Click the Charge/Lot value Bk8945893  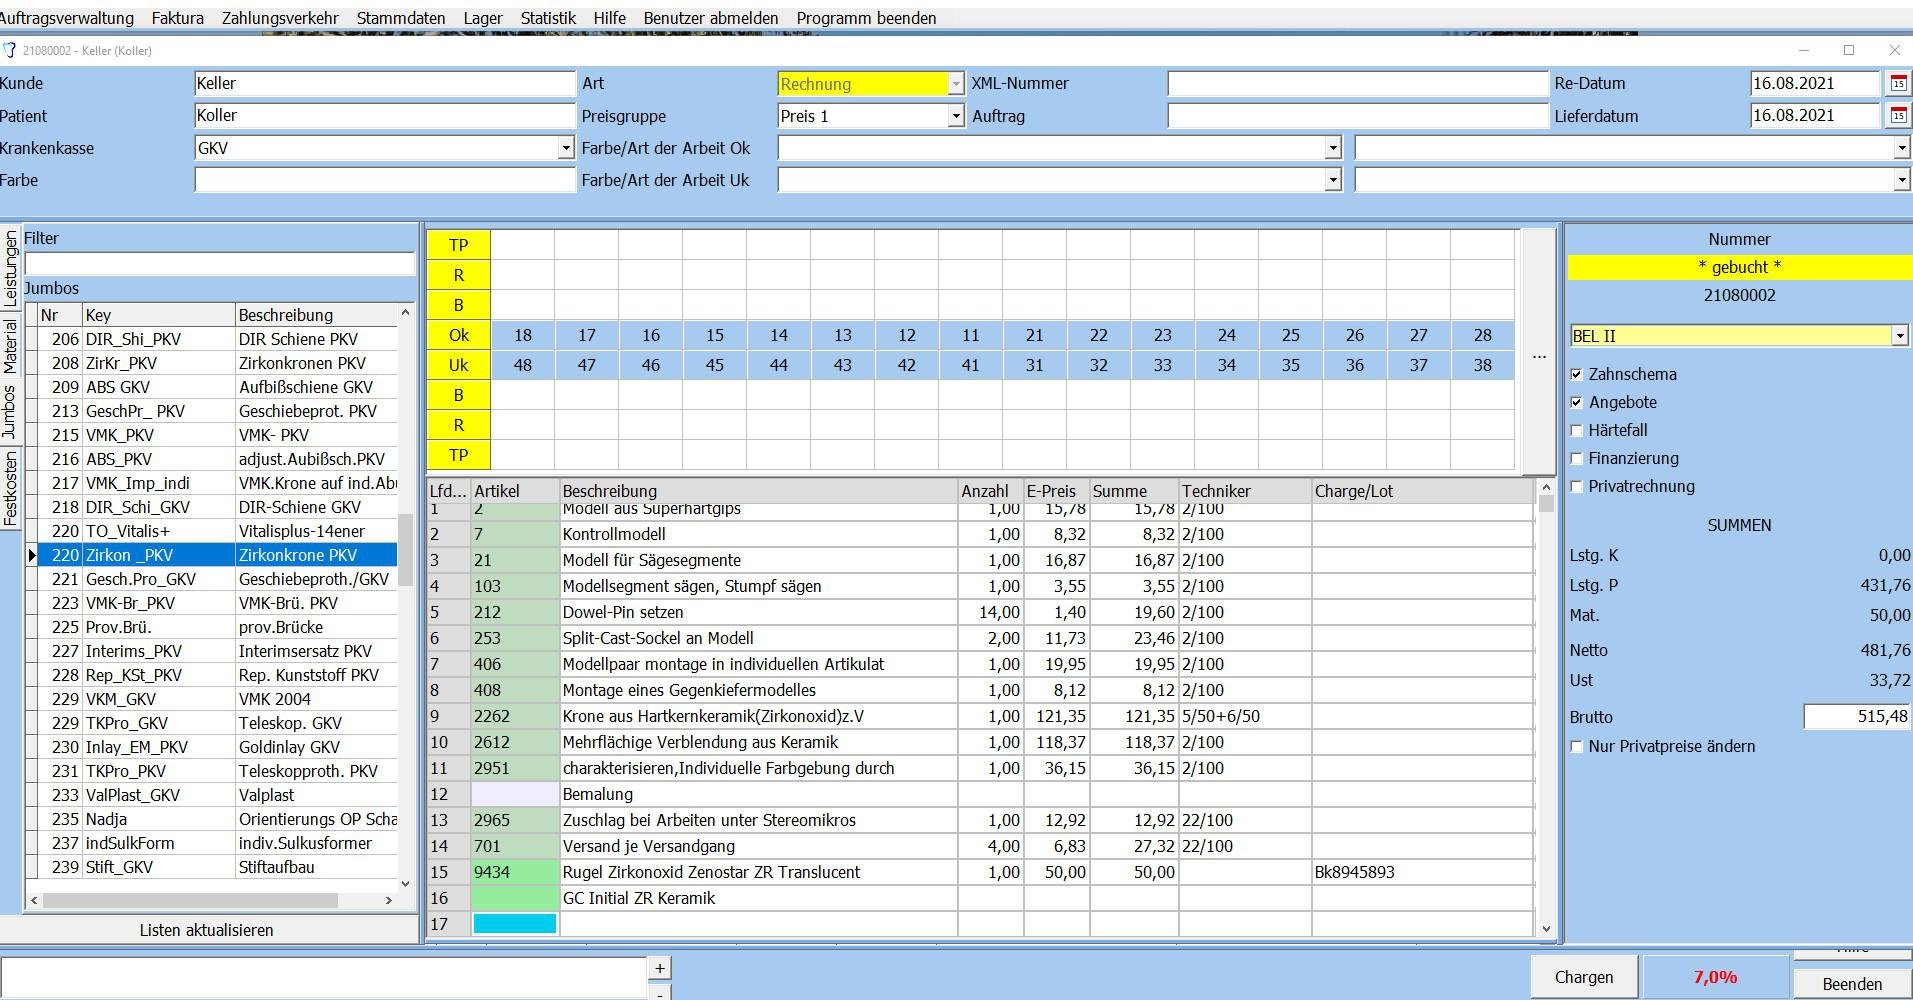coord(1354,872)
